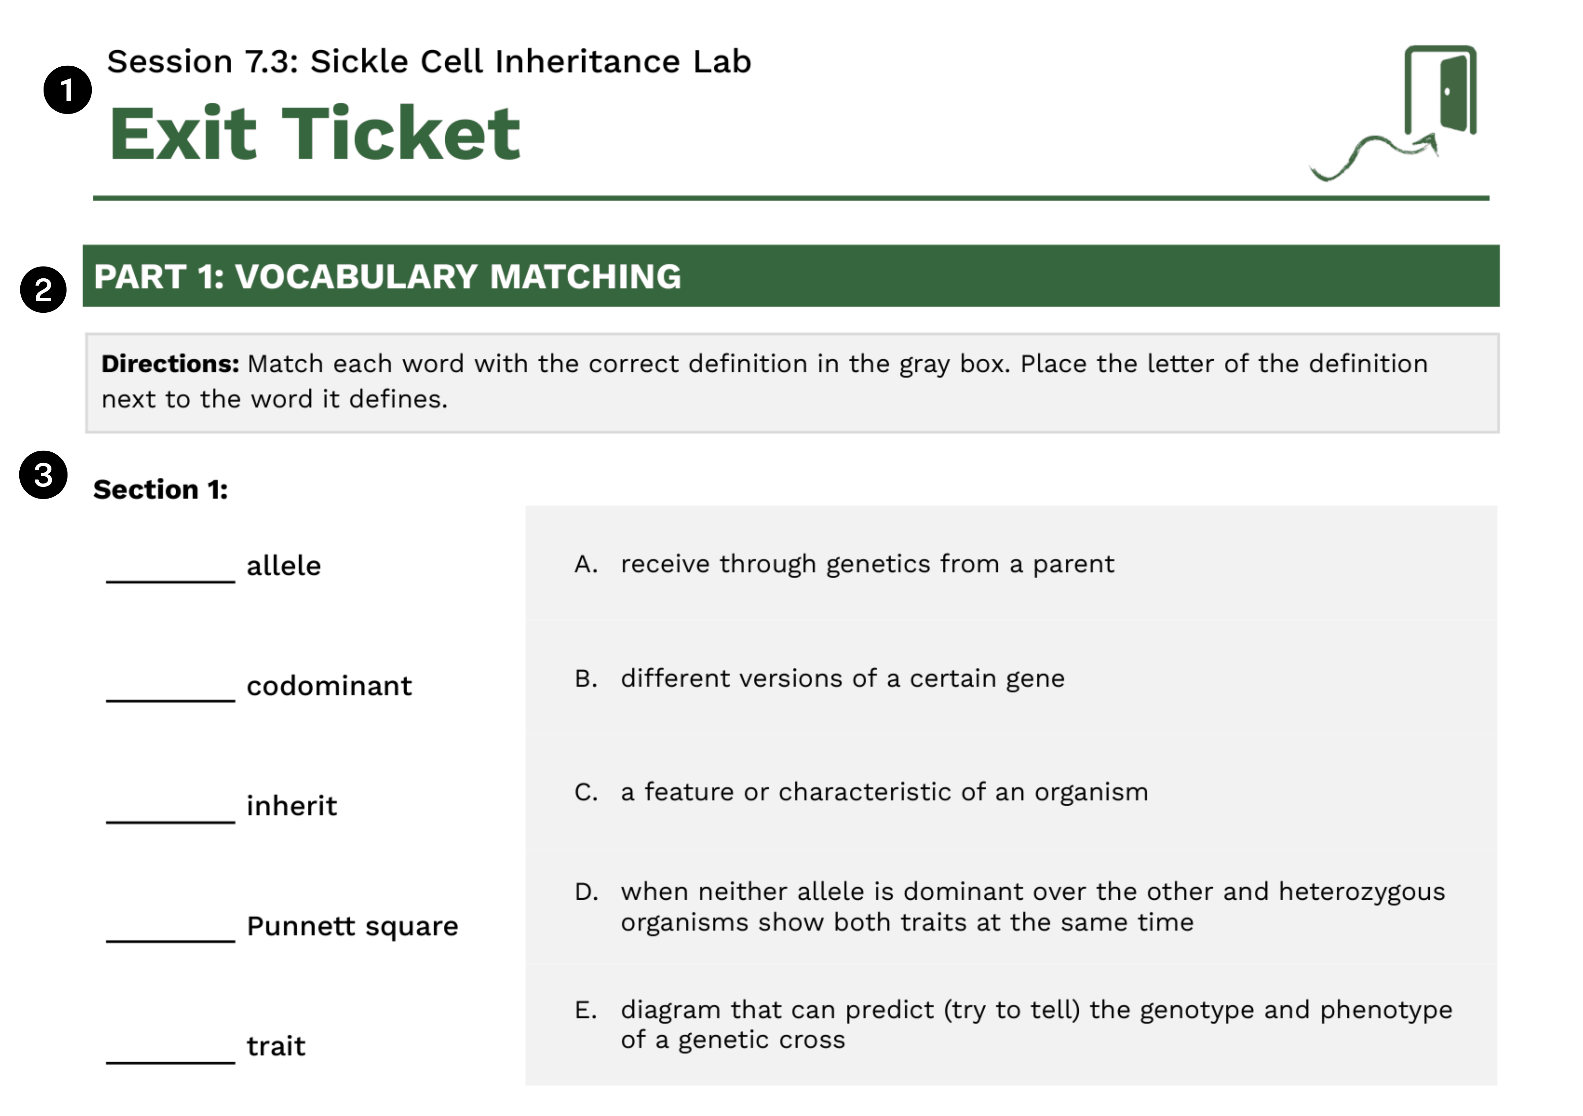Viewport: 1583px width, 1116px height.
Task: Click the Directions text box
Action: pos(792,383)
